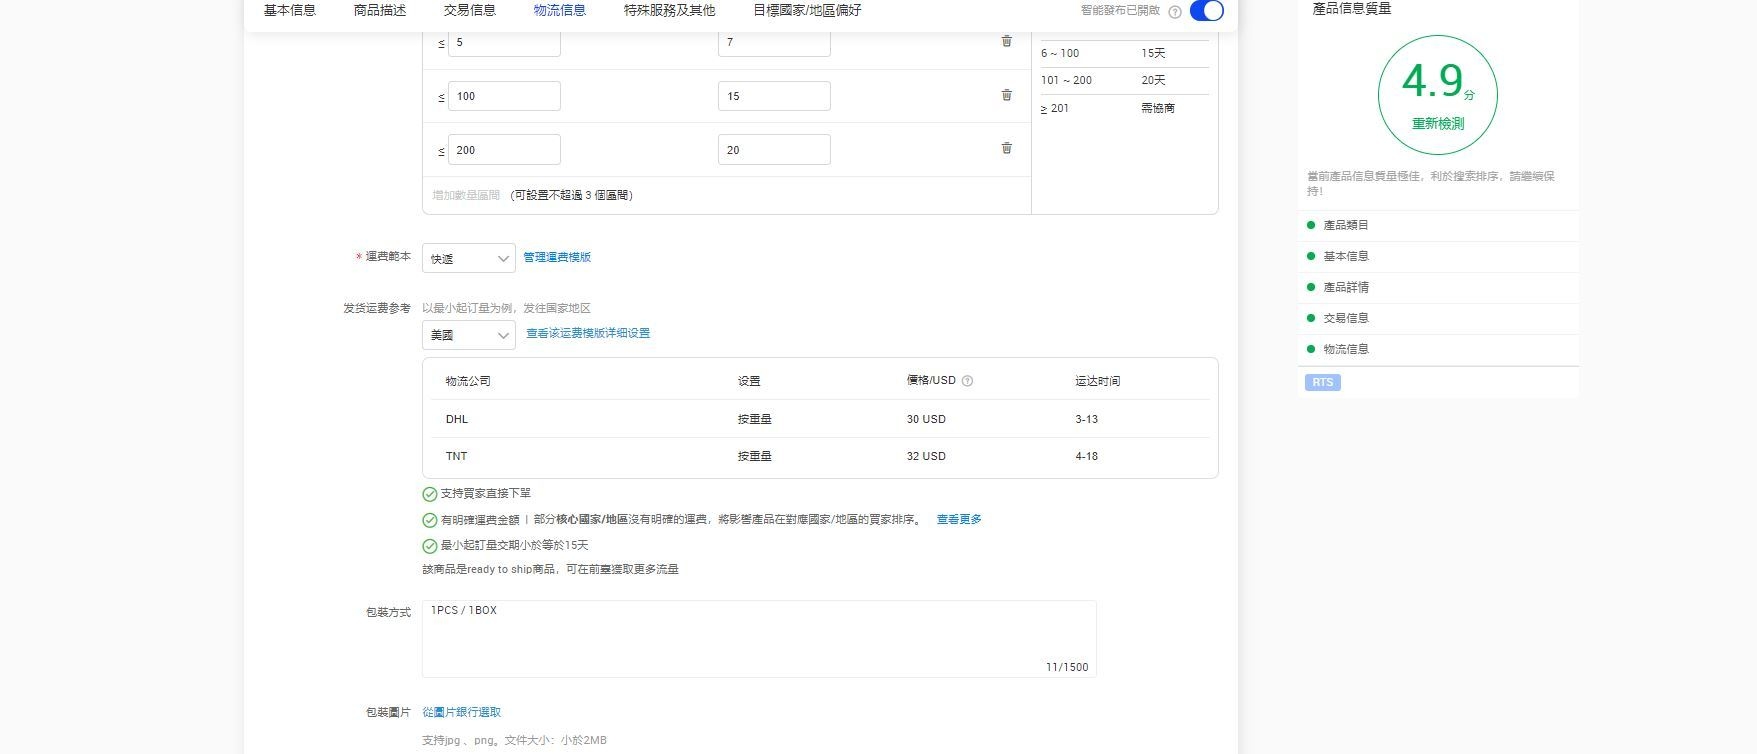Click the RTS badge

[x=1323, y=382]
